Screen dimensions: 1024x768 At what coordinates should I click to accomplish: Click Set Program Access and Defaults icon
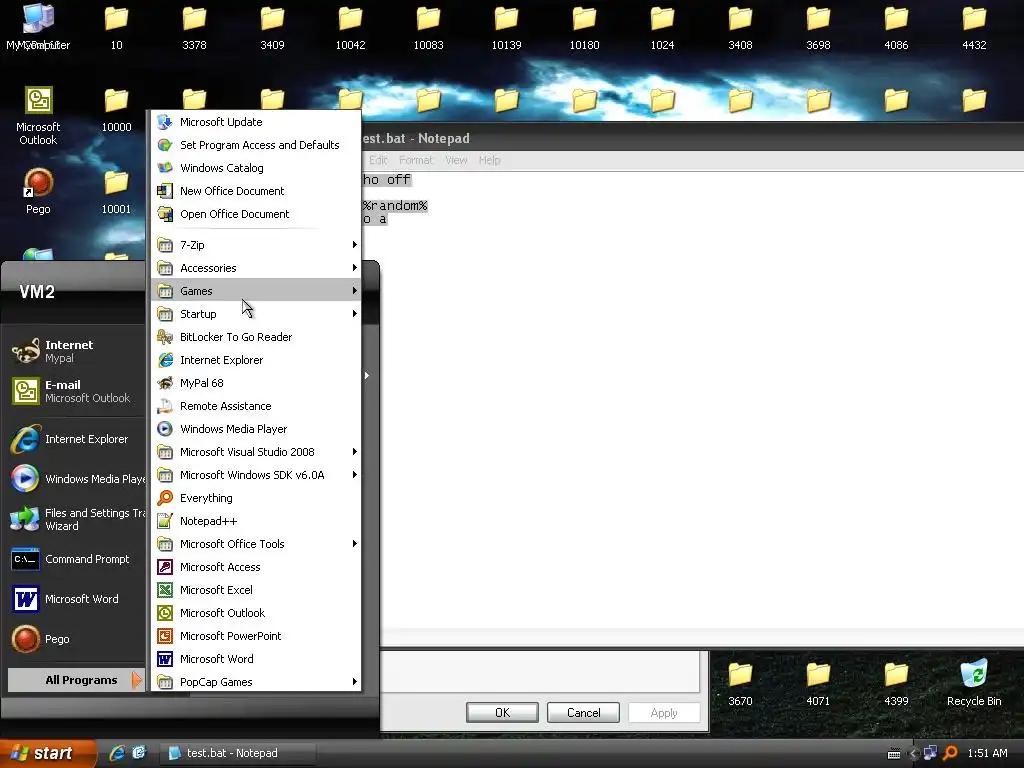point(165,145)
